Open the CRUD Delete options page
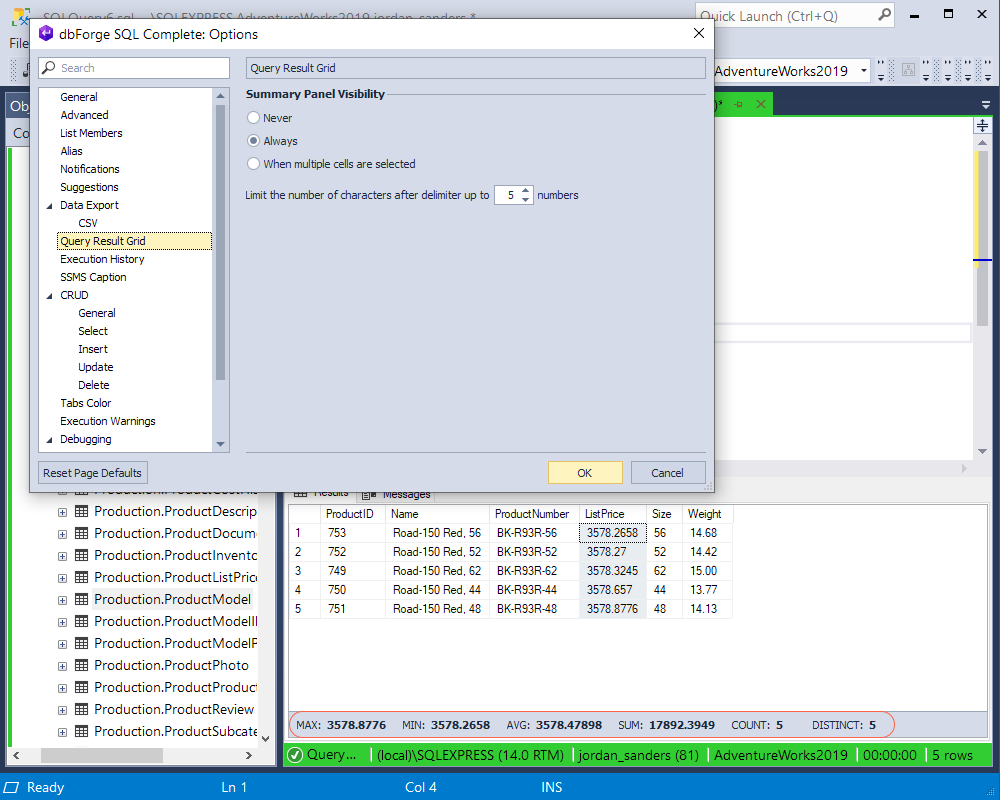Viewport: 1000px width, 800px height. tap(94, 385)
